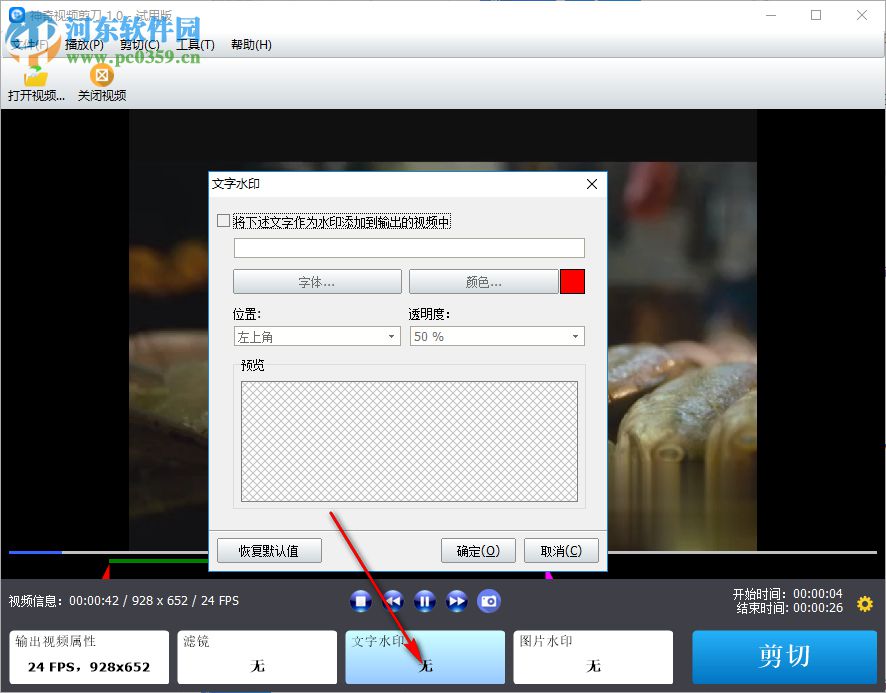Open the 文字水印 text watermark panel
Screen dimensions: 886x693
pos(425,657)
